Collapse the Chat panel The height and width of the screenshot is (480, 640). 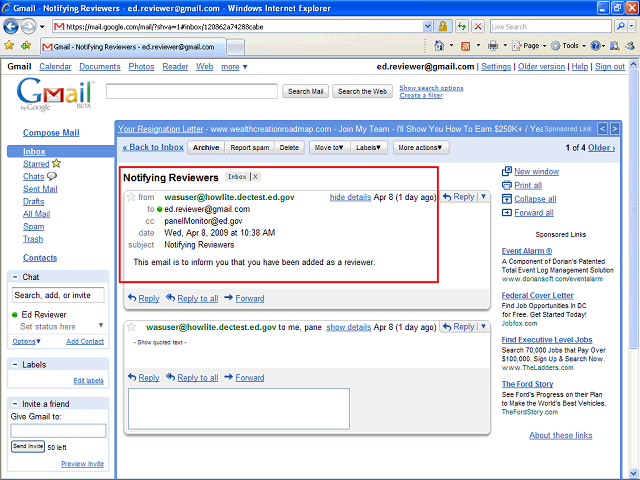pos(15,277)
